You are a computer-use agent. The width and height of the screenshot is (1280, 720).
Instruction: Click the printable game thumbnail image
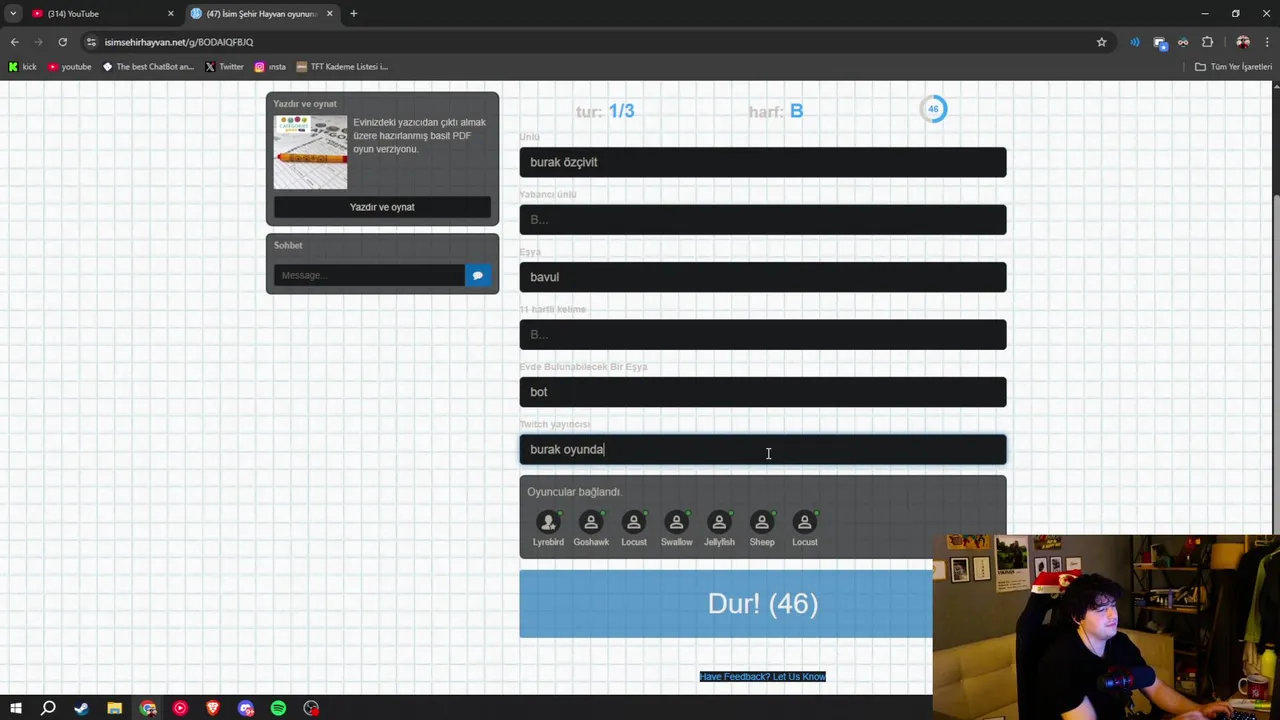310,152
